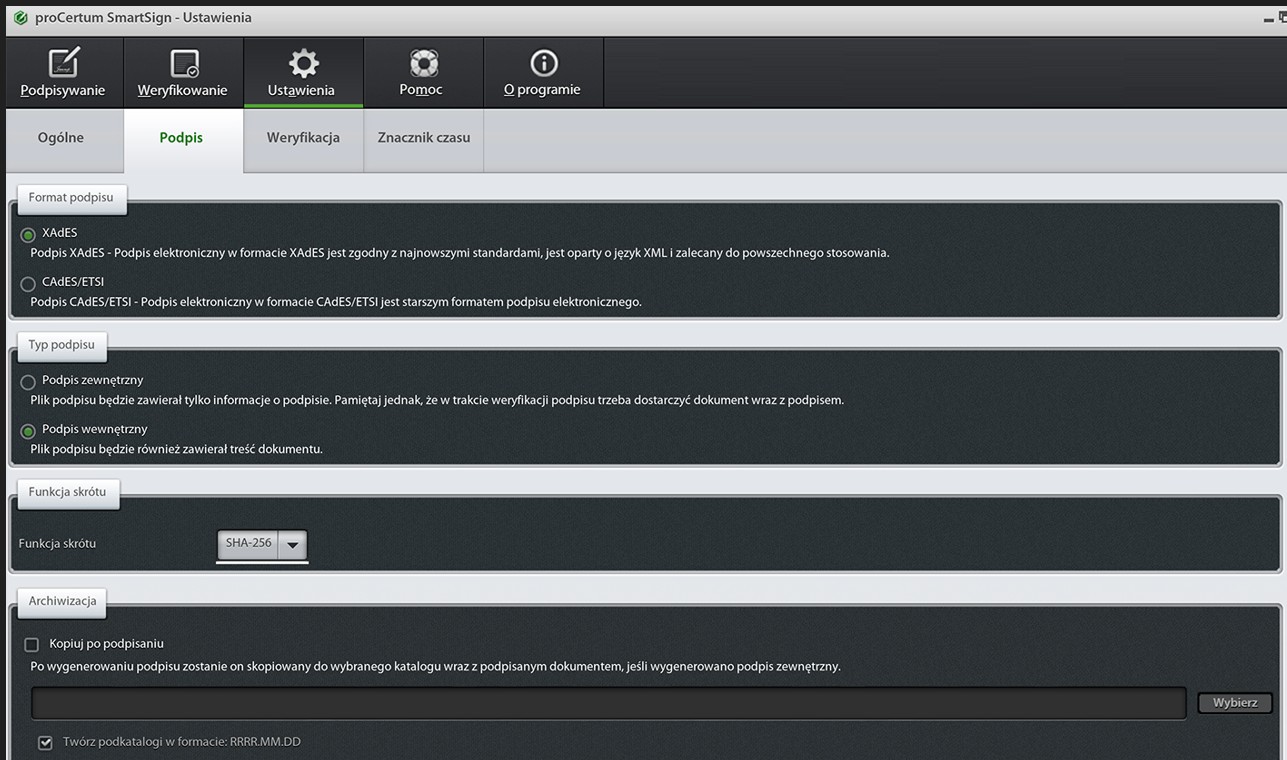Viewport: 1287px width, 760px height.
Task: Select Podpis zewnętrzny signature type
Action: click(x=28, y=382)
